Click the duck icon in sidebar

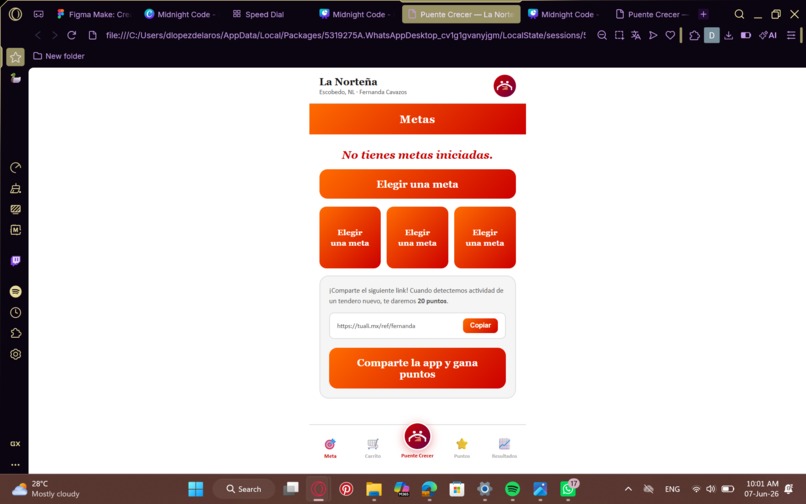pyautogui.click(x=15, y=78)
